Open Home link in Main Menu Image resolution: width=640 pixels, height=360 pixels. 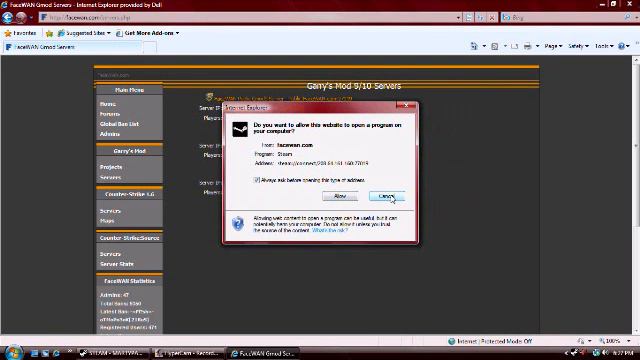pyautogui.click(x=108, y=104)
